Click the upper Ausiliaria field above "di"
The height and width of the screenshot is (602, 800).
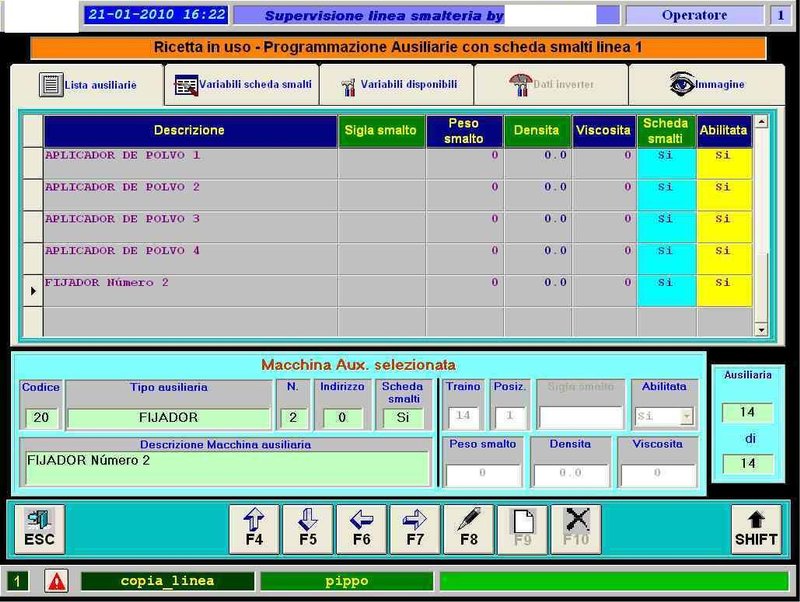coord(747,412)
